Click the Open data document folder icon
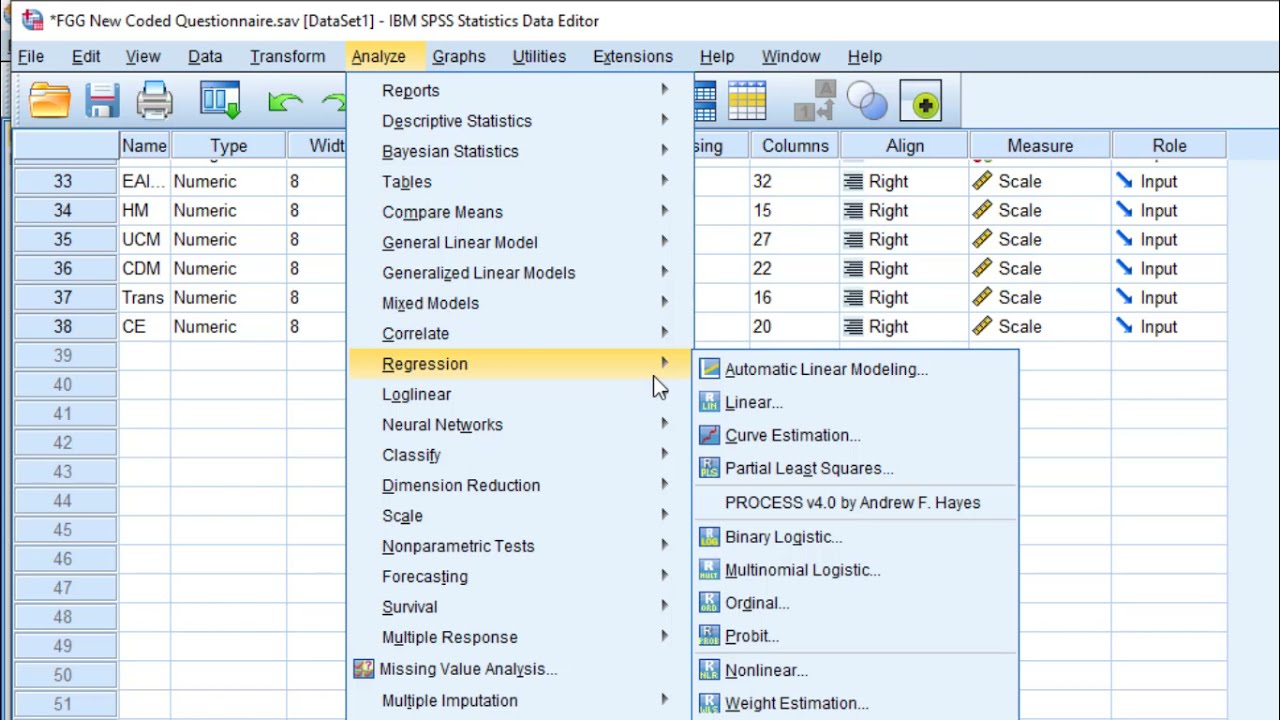1280x720 pixels. click(49, 101)
